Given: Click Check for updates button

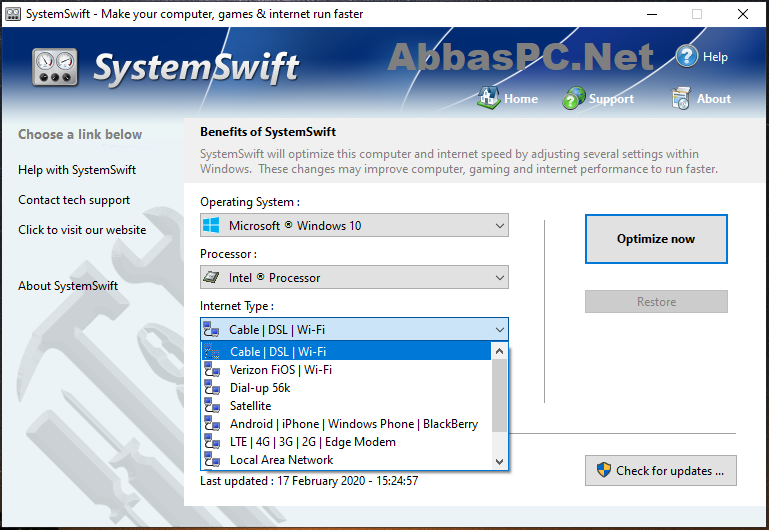Looking at the screenshot, I should pyautogui.click(x=661, y=470).
